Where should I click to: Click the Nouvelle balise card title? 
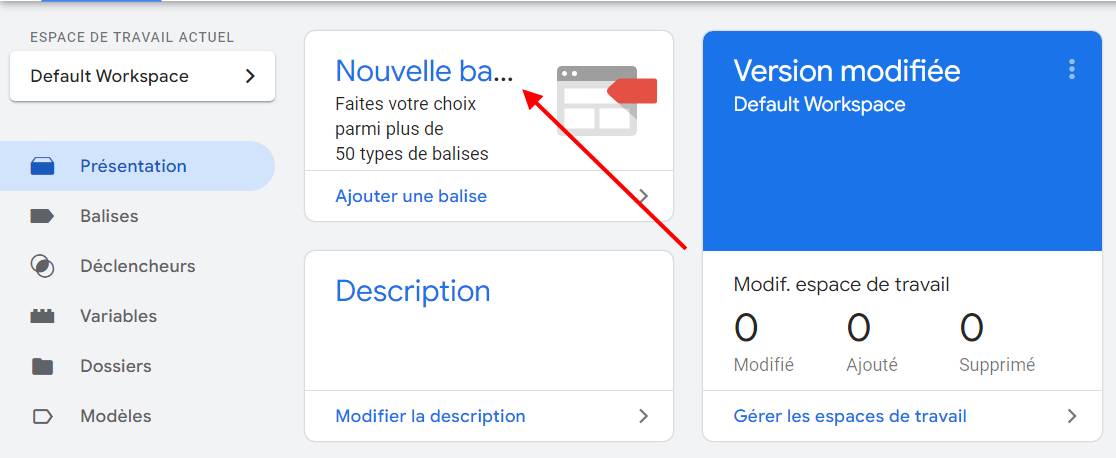click(x=423, y=70)
